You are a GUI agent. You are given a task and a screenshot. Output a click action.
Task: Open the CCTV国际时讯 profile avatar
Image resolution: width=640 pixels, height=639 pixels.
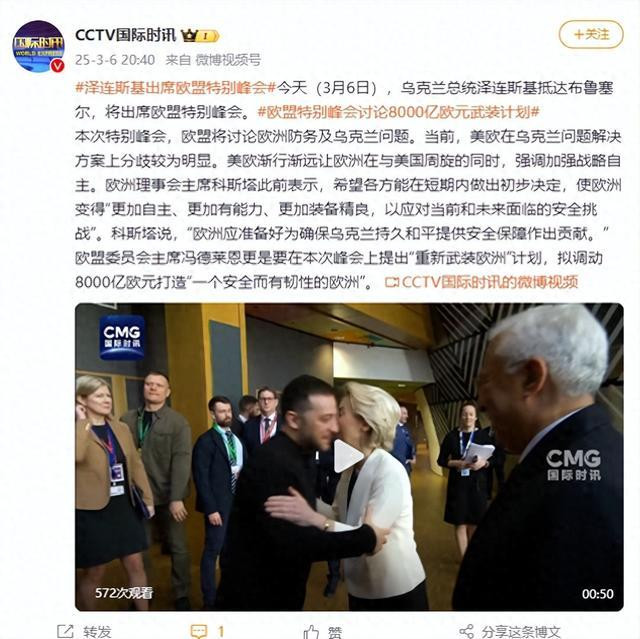click(38, 47)
